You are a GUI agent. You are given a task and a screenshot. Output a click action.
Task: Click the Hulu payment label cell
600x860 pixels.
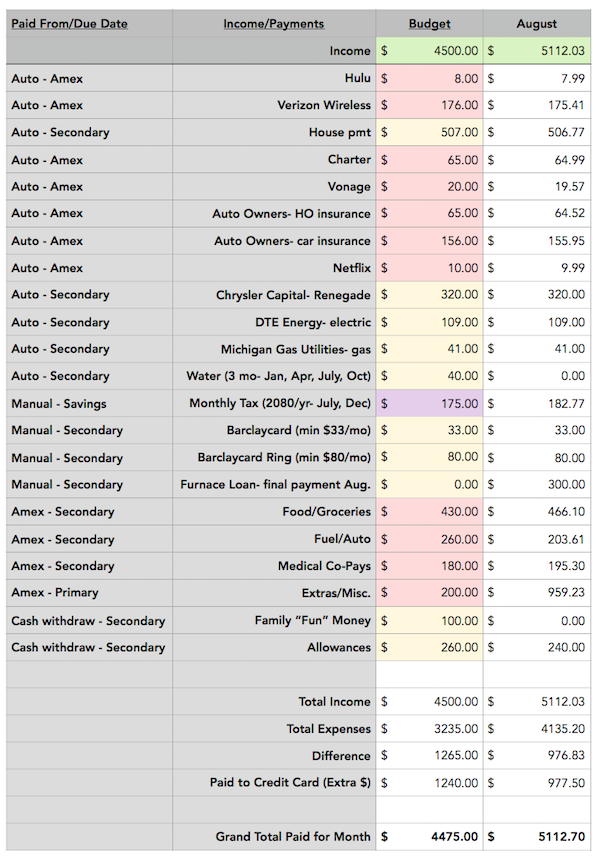click(274, 78)
